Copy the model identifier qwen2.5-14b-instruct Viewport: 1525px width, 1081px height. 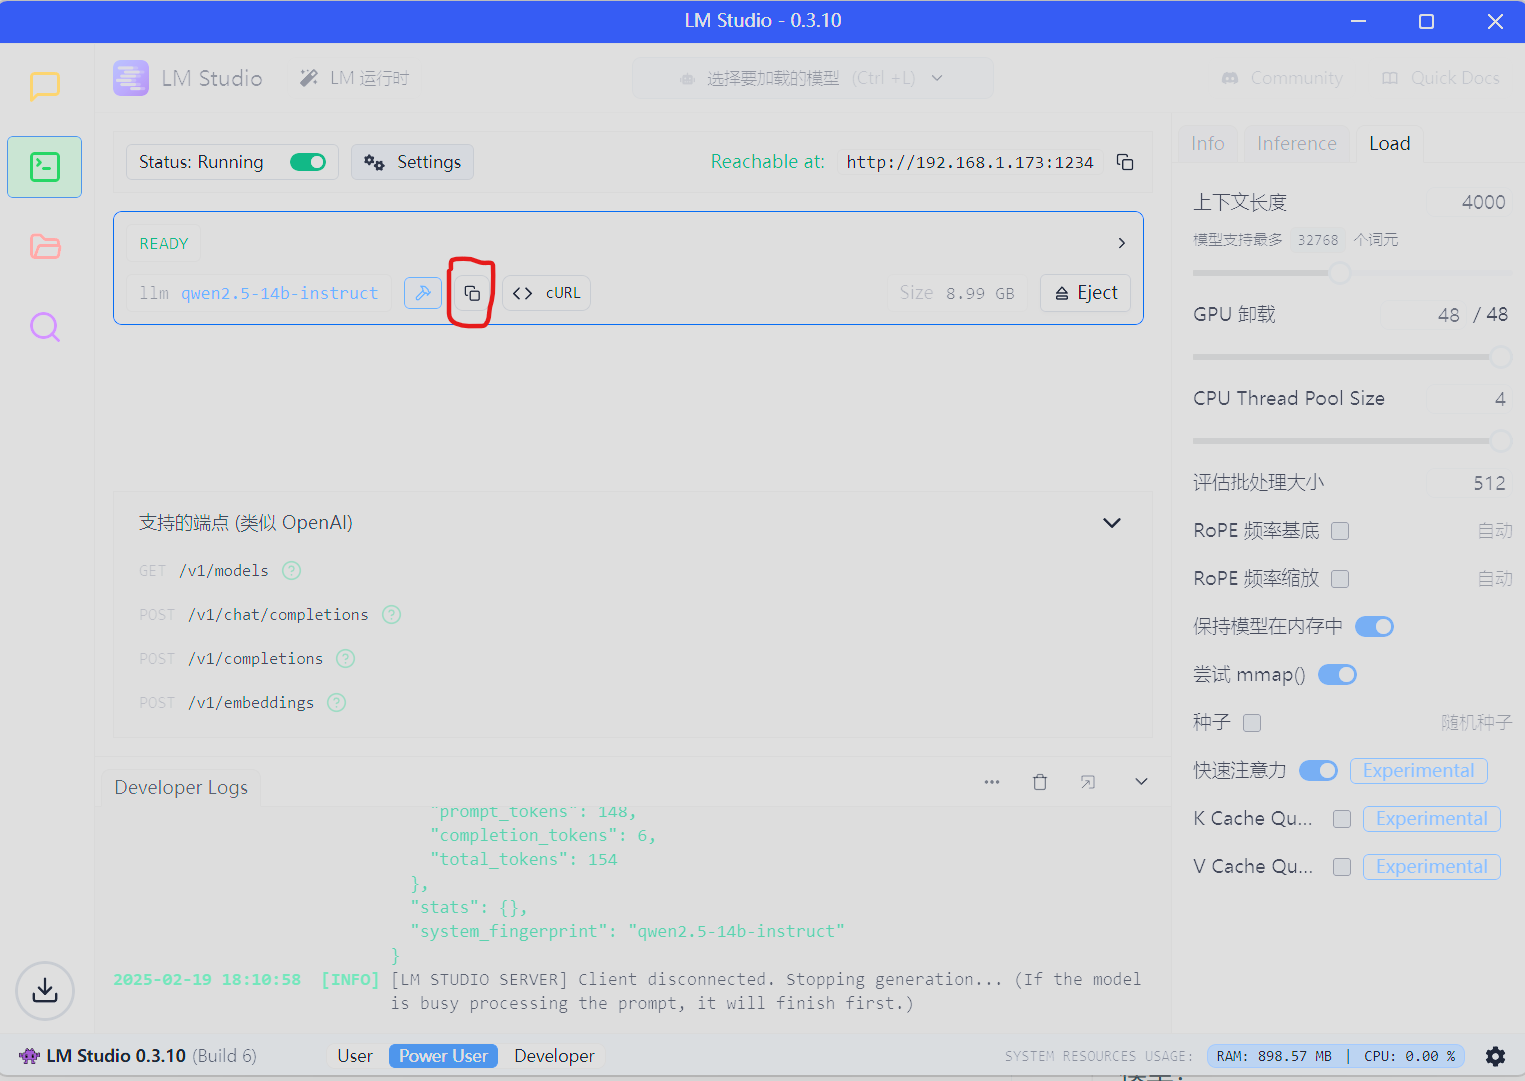click(x=472, y=293)
